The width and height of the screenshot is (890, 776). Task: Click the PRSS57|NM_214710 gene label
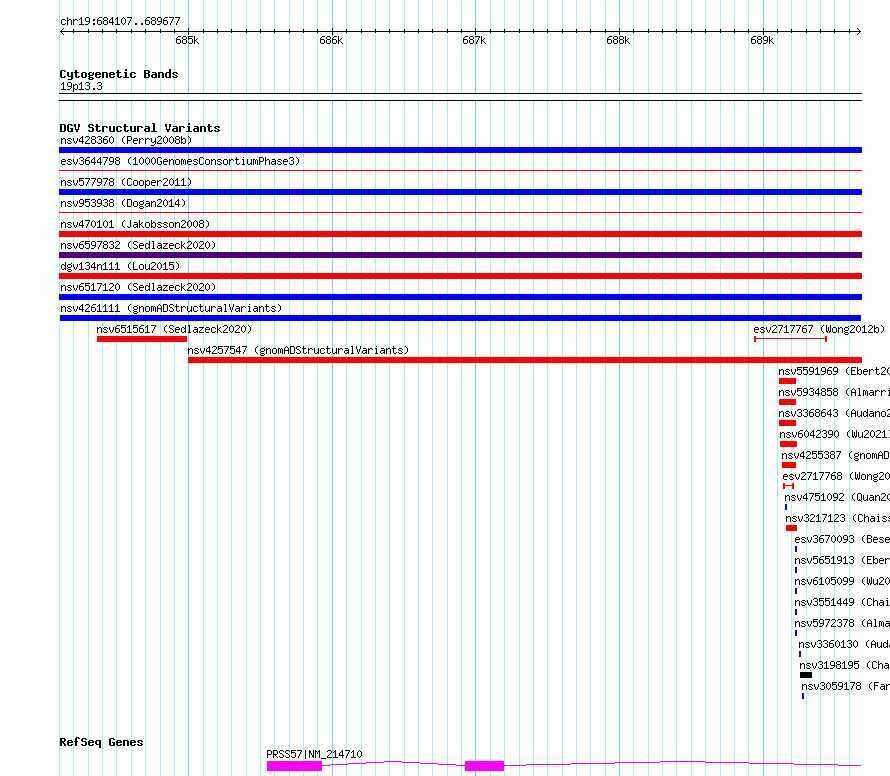click(x=314, y=754)
